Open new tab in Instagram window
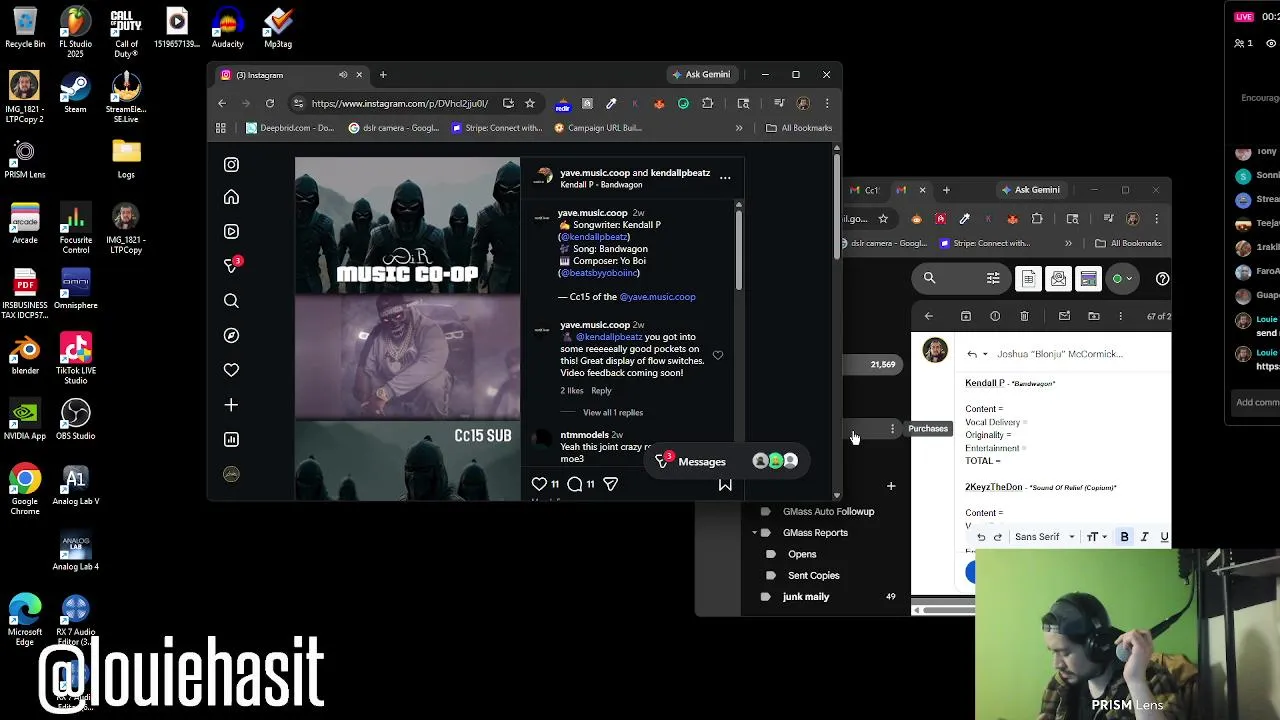 click(x=383, y=75)
